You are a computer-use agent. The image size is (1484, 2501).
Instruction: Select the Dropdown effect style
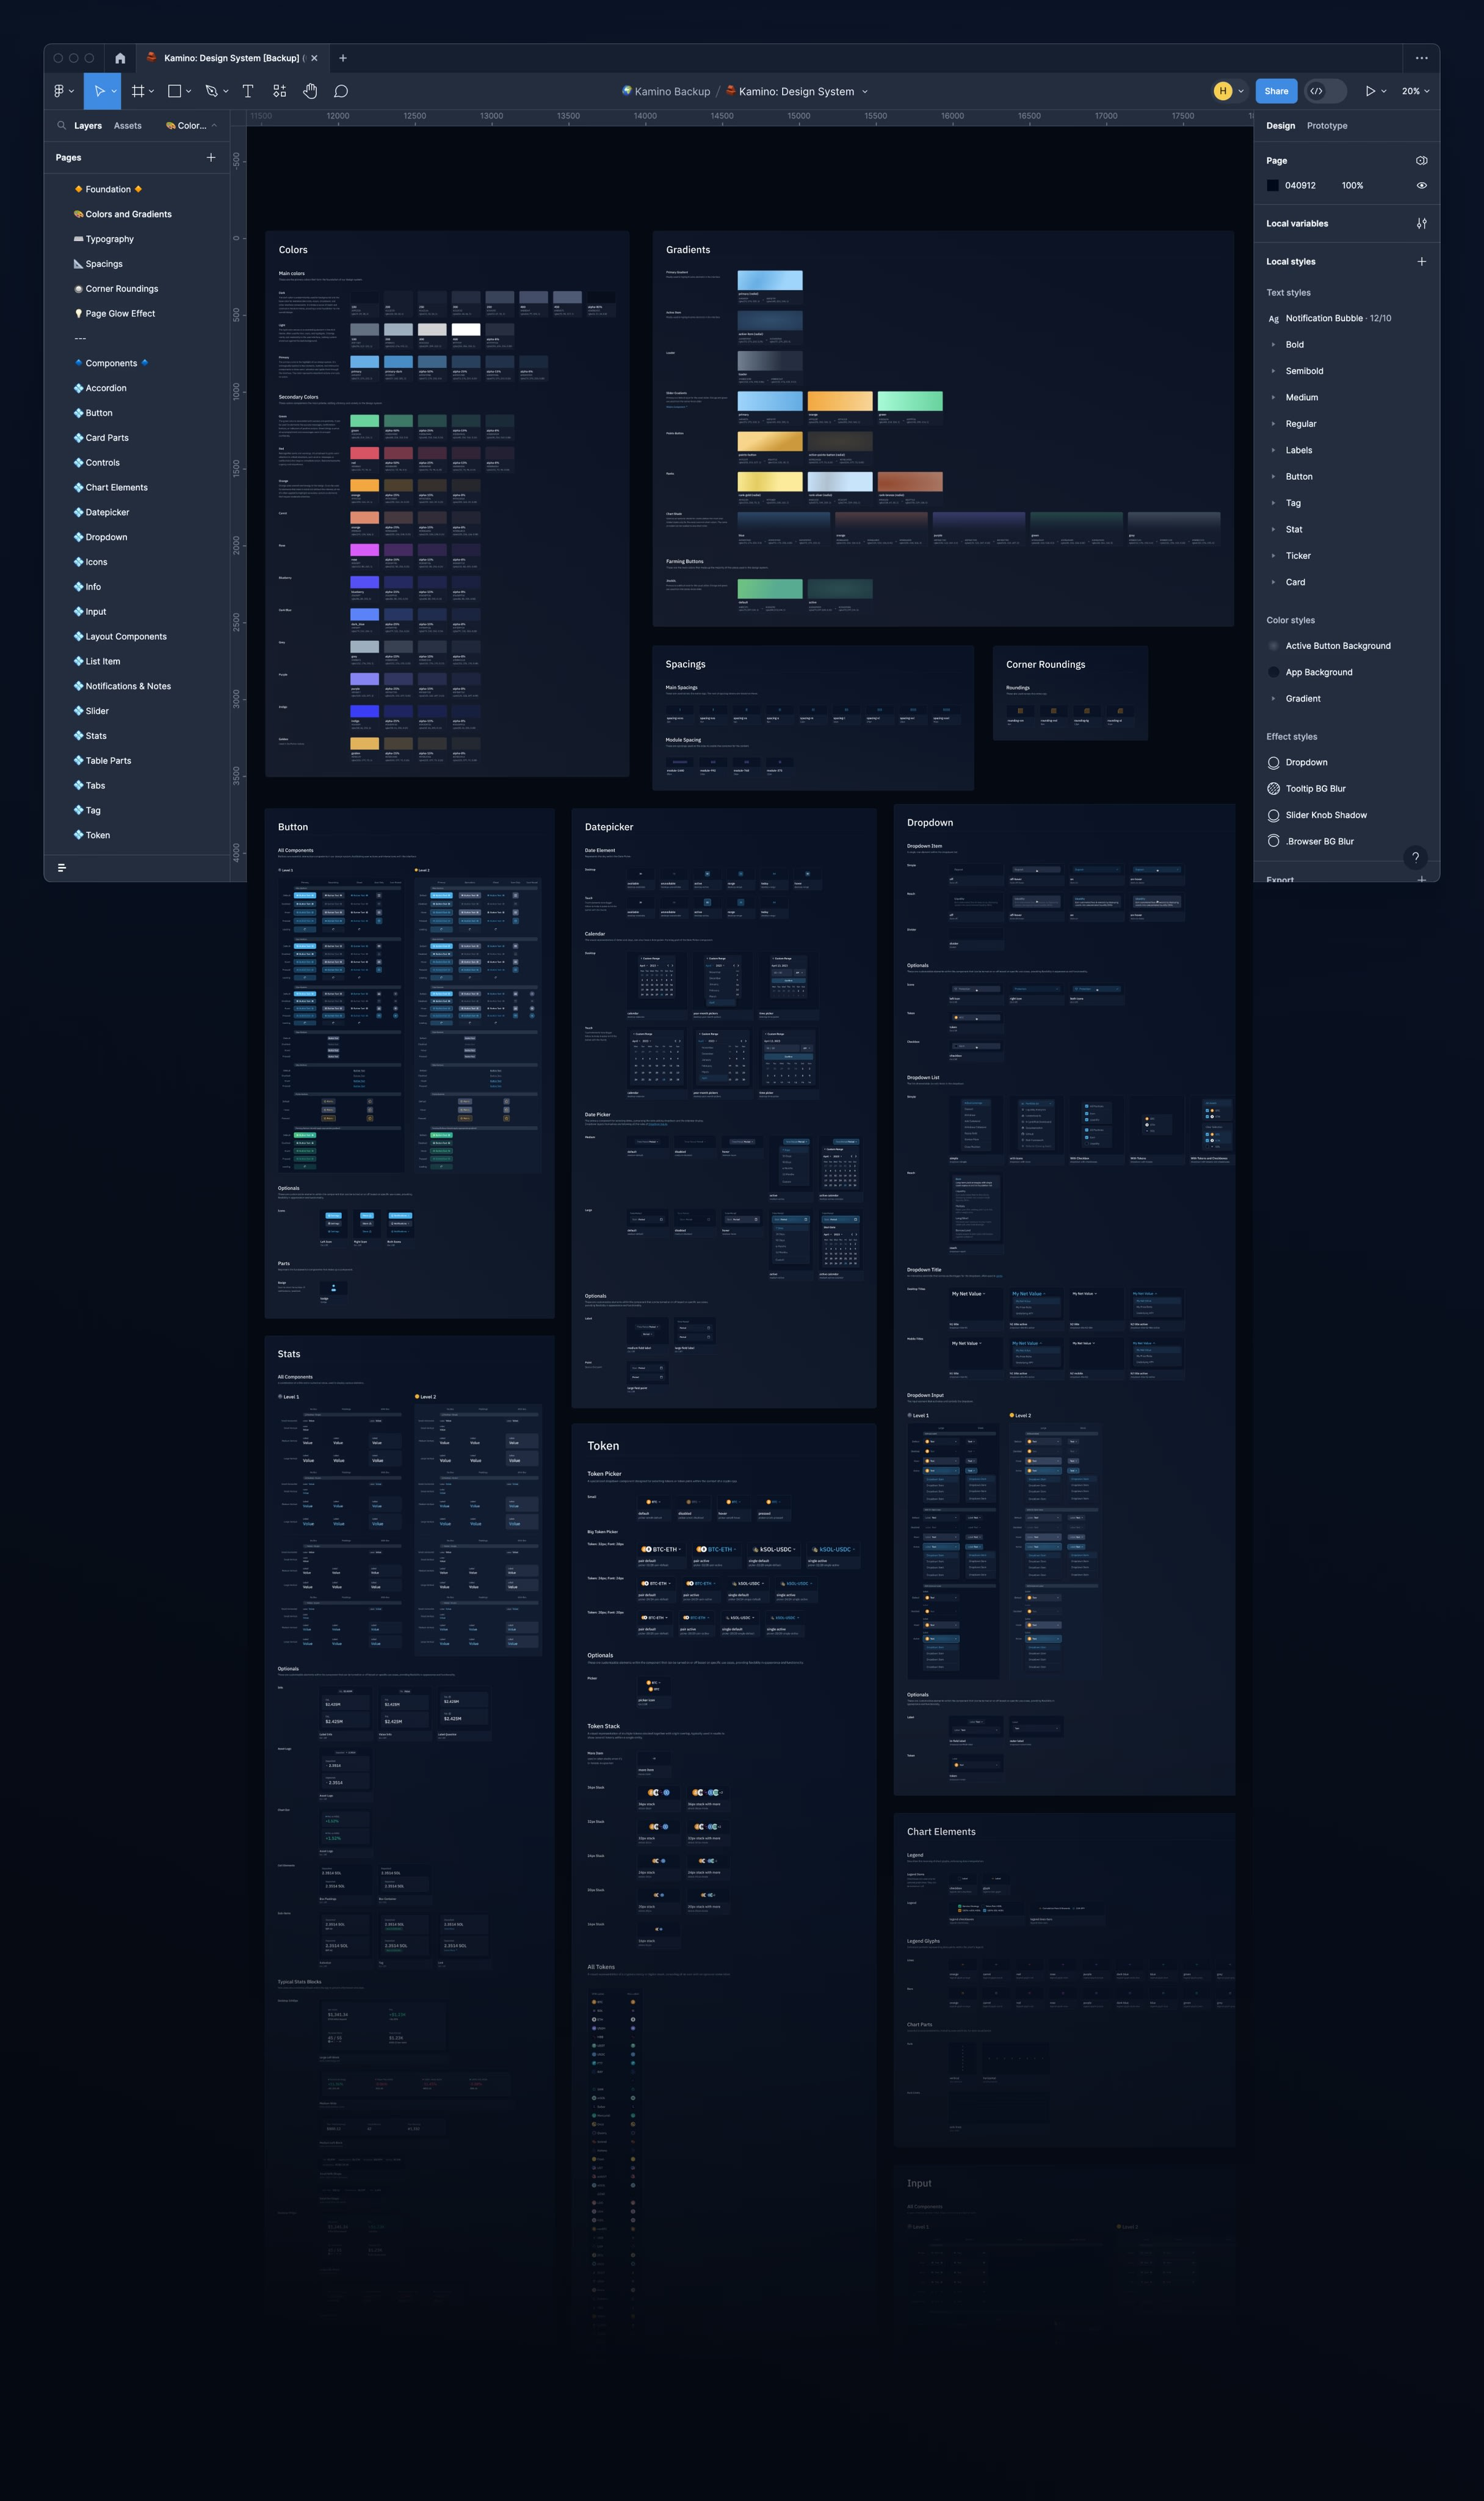tap(1306, 762)
